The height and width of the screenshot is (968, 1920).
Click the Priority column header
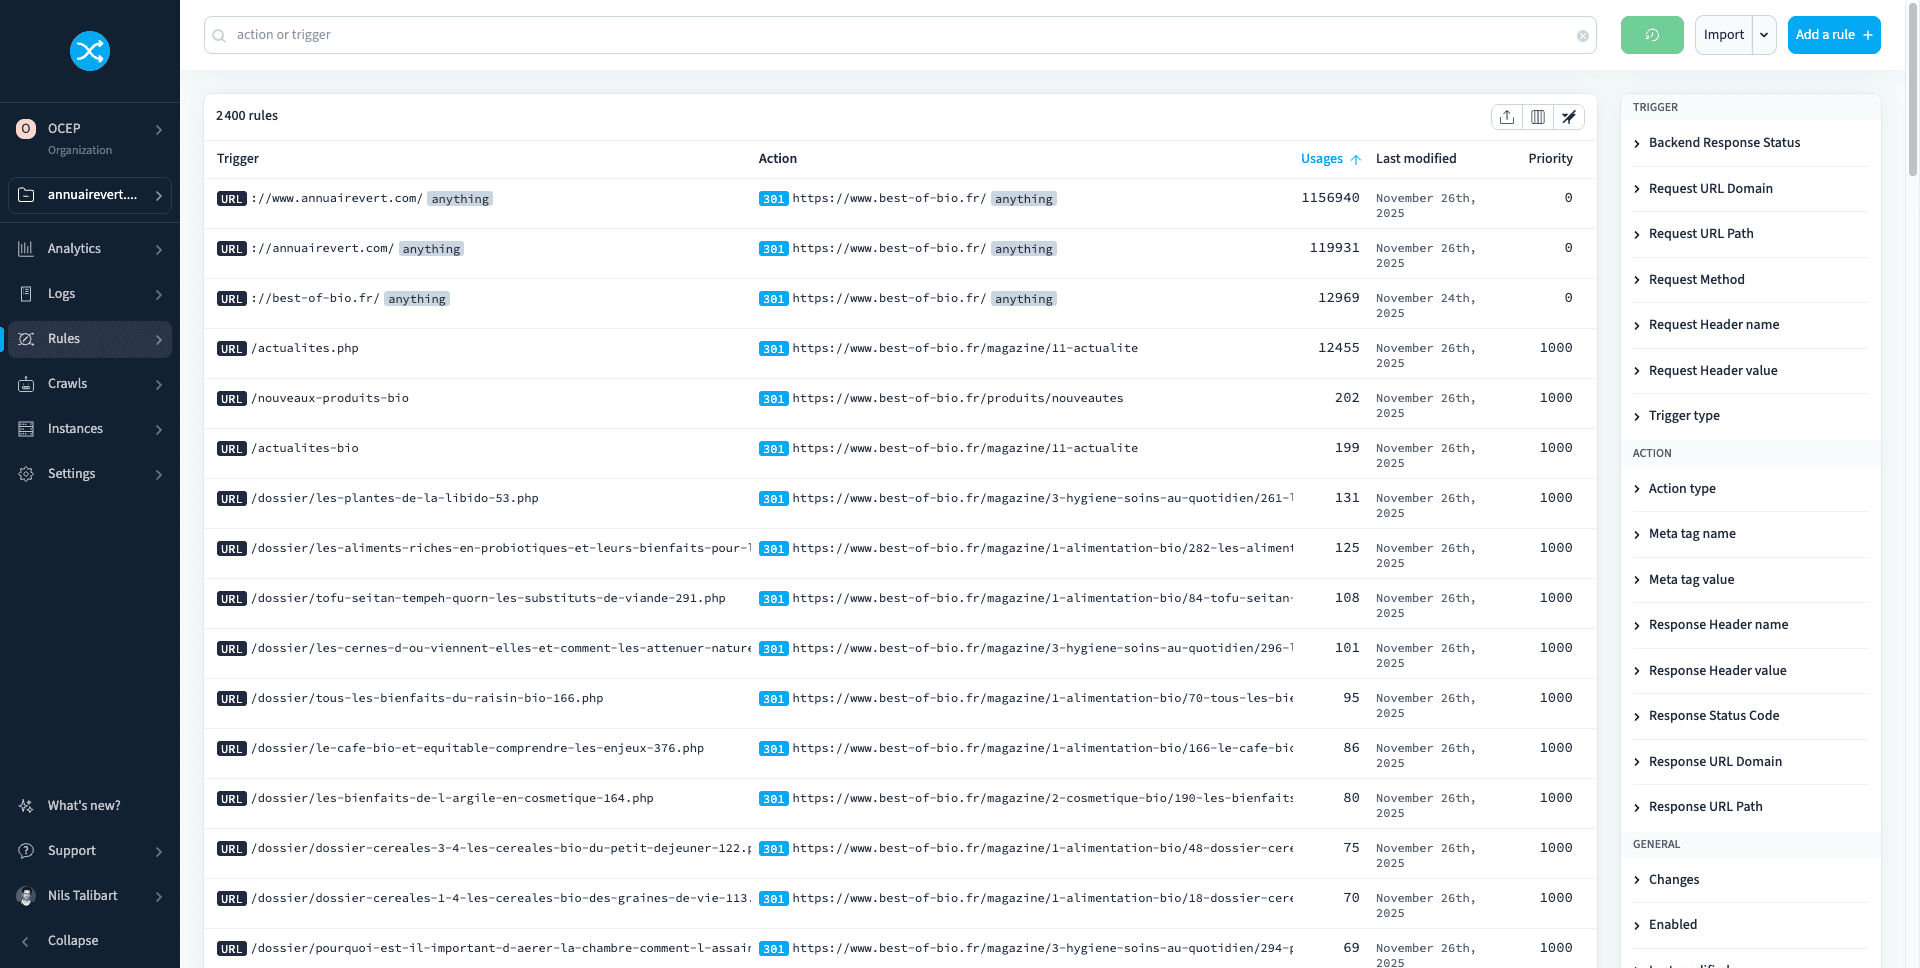(x=1550, y=159)
